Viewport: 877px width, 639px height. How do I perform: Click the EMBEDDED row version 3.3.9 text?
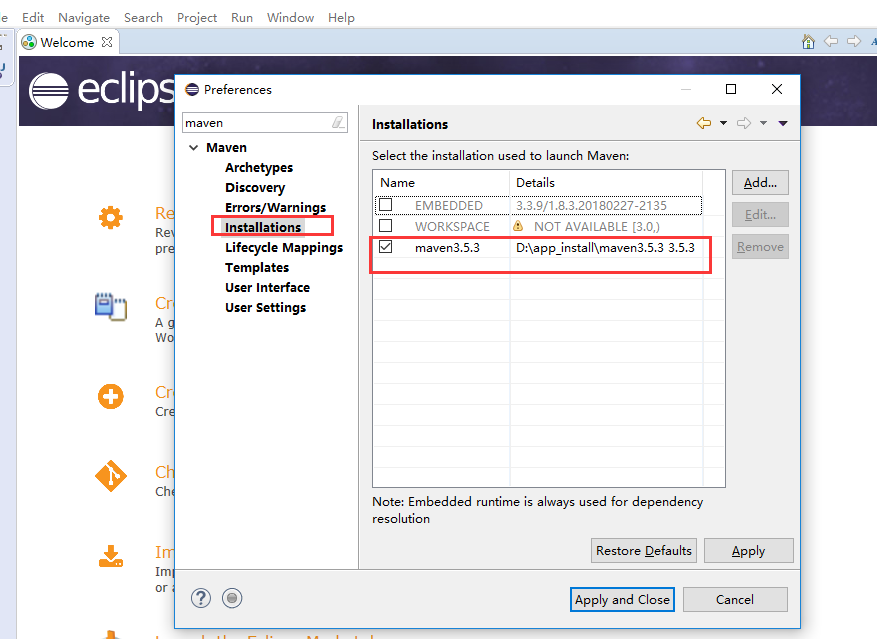click(591, 205)
